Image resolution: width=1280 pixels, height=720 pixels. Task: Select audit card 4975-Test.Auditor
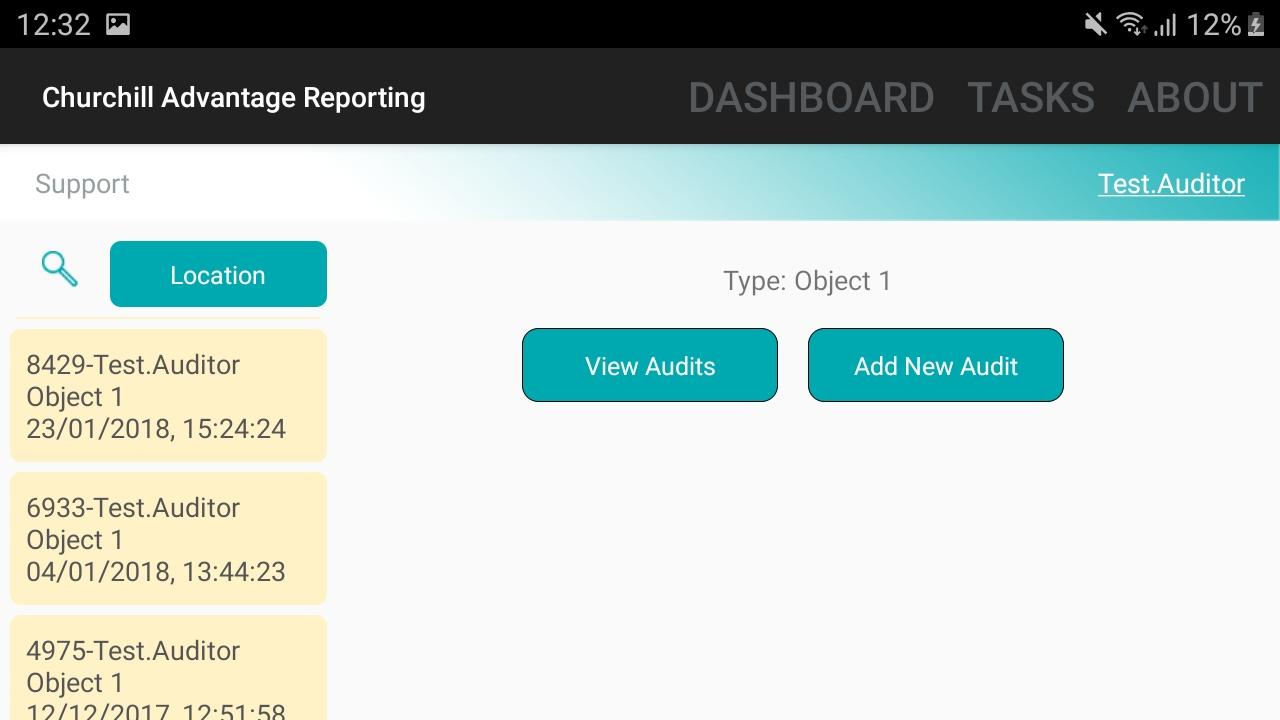(168, 668)
